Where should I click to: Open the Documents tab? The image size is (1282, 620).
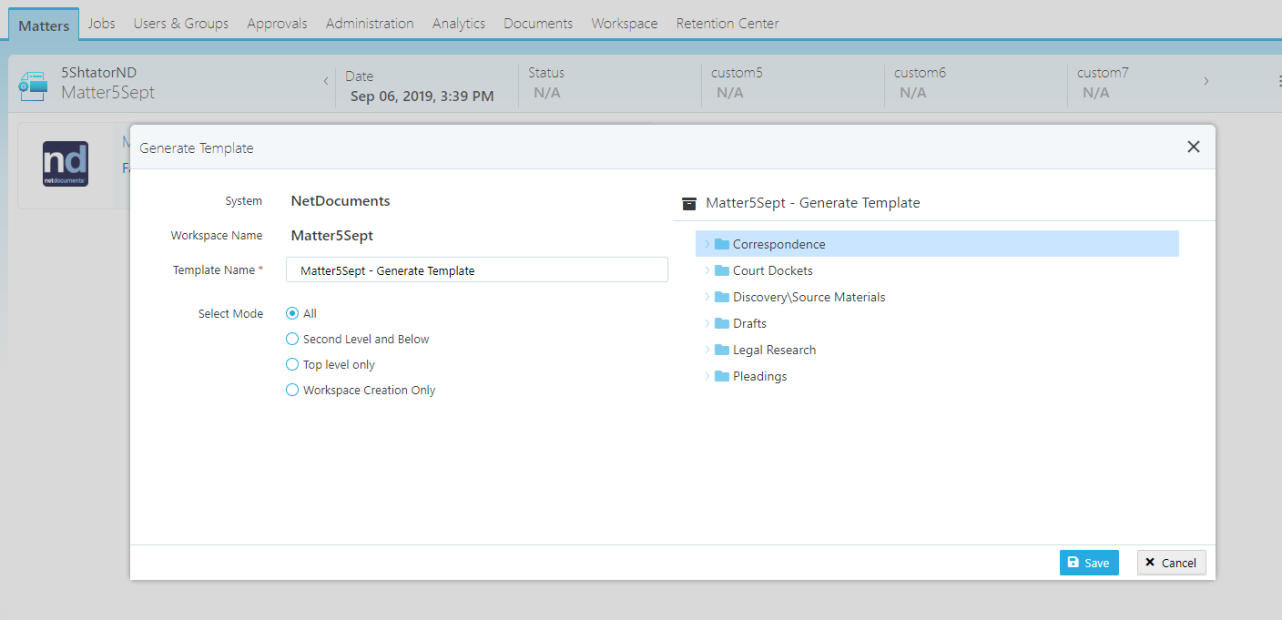(x=538, y=23)
